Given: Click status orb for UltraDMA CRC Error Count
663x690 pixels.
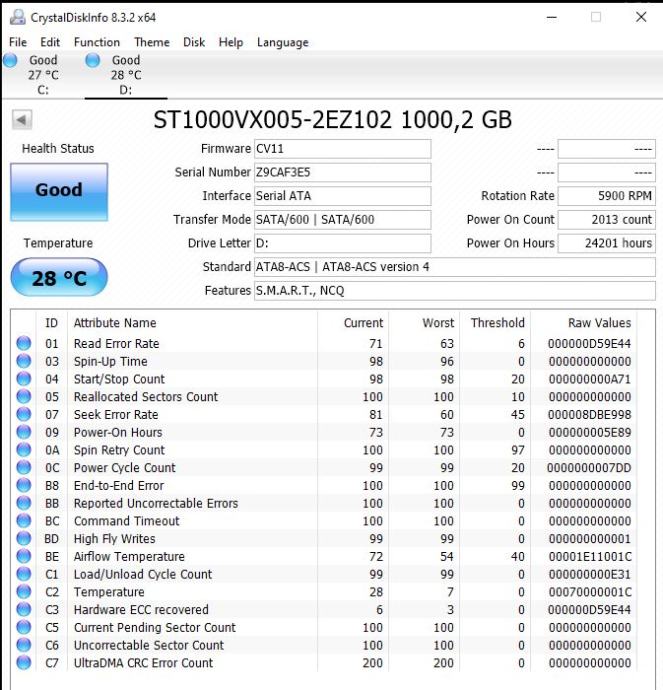Looking at the screenshot, I should pyautogui.click(x=24, y=663).
